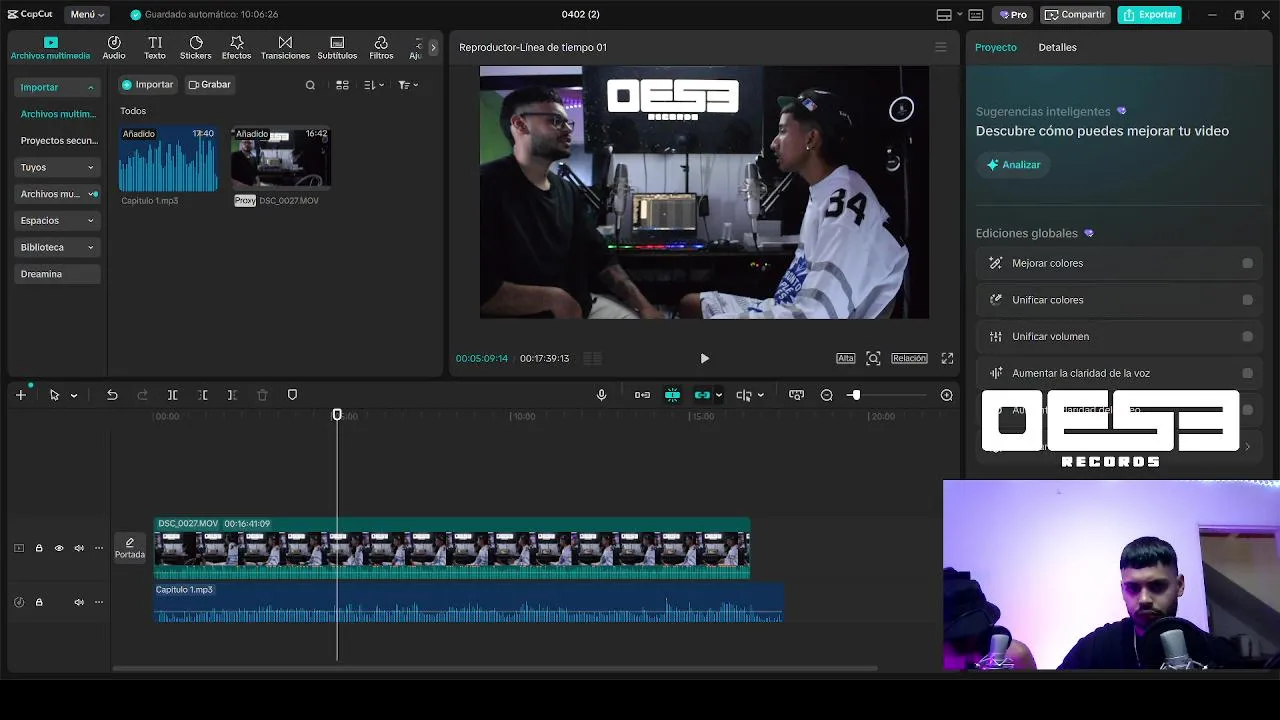
Task: Open the linkage options dropdown arrow
Action: point(718,396)
